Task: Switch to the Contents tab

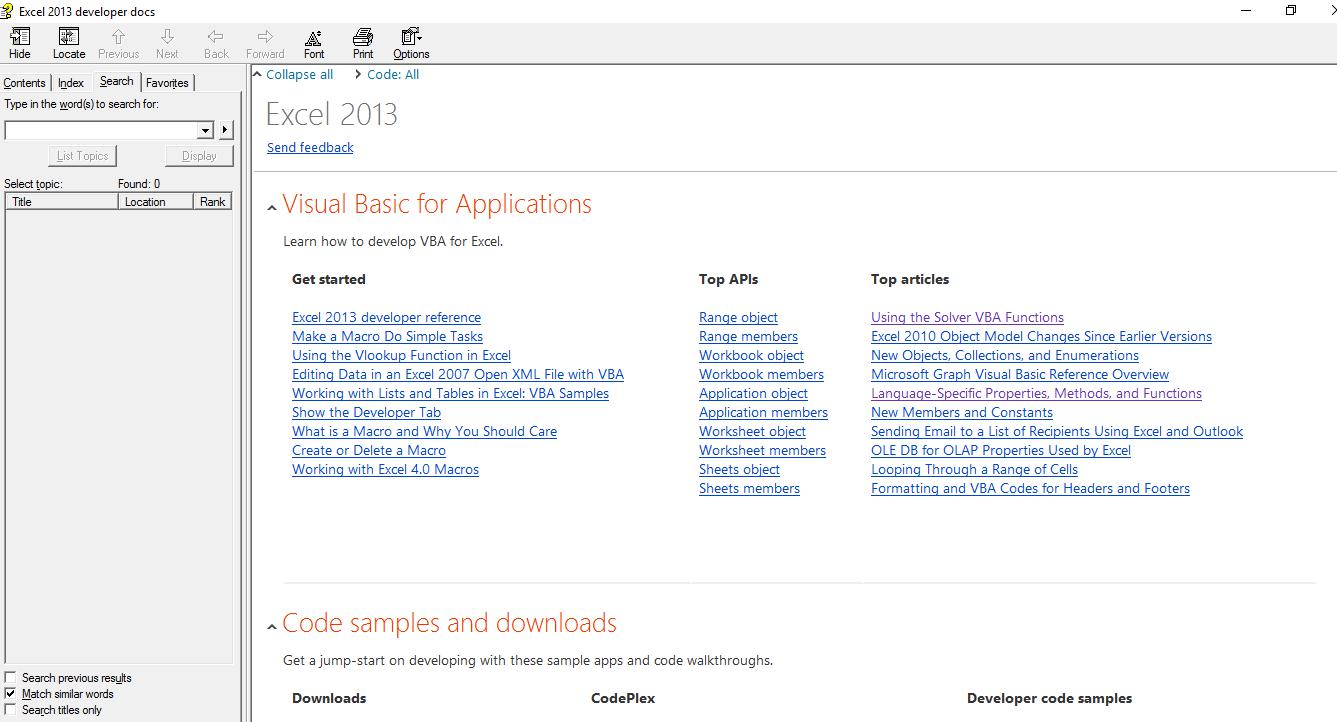Action: point(25,83)
